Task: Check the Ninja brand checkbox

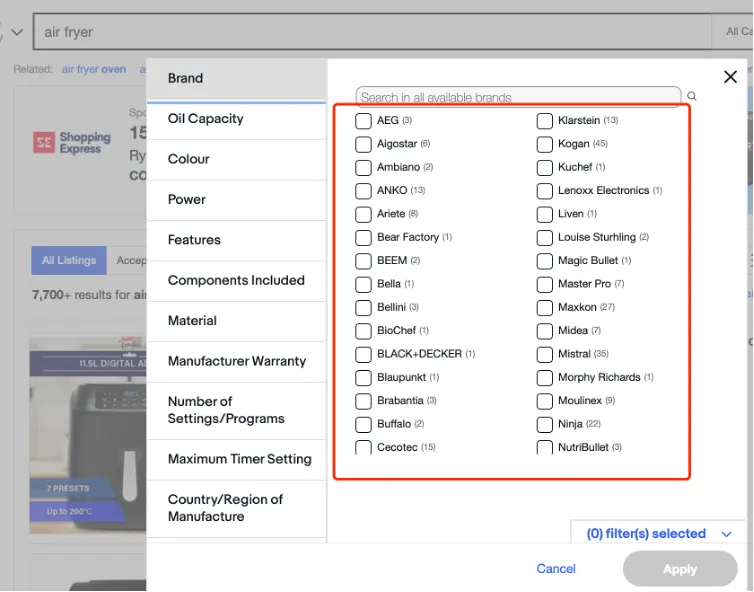Action: pos(544,424)
